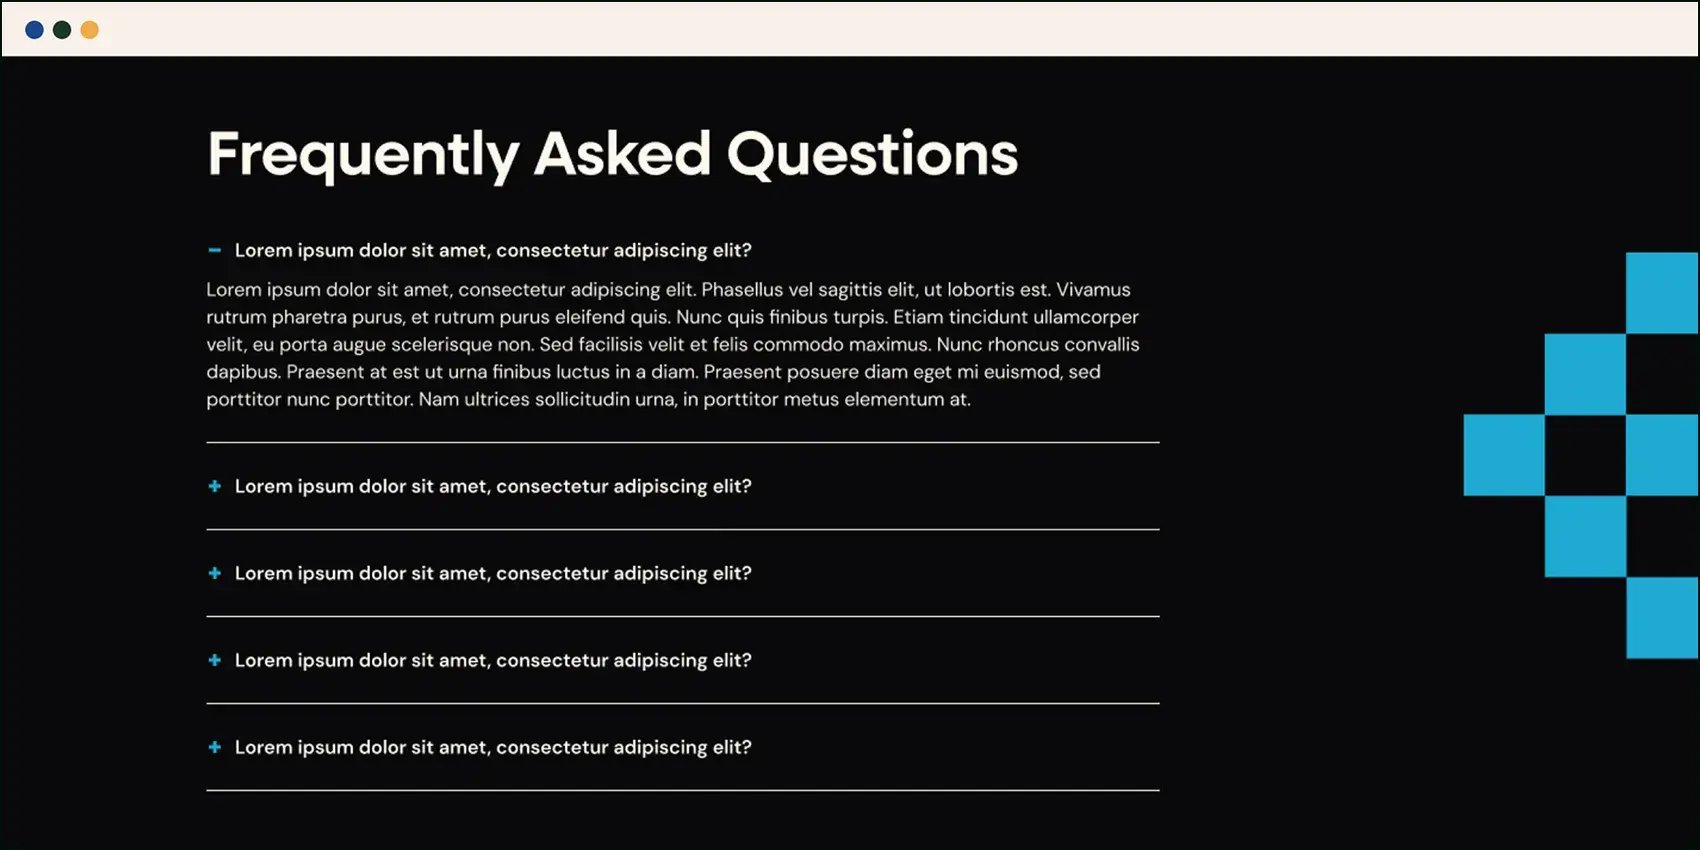Click the plus icon on the second question

coord(214,486)
